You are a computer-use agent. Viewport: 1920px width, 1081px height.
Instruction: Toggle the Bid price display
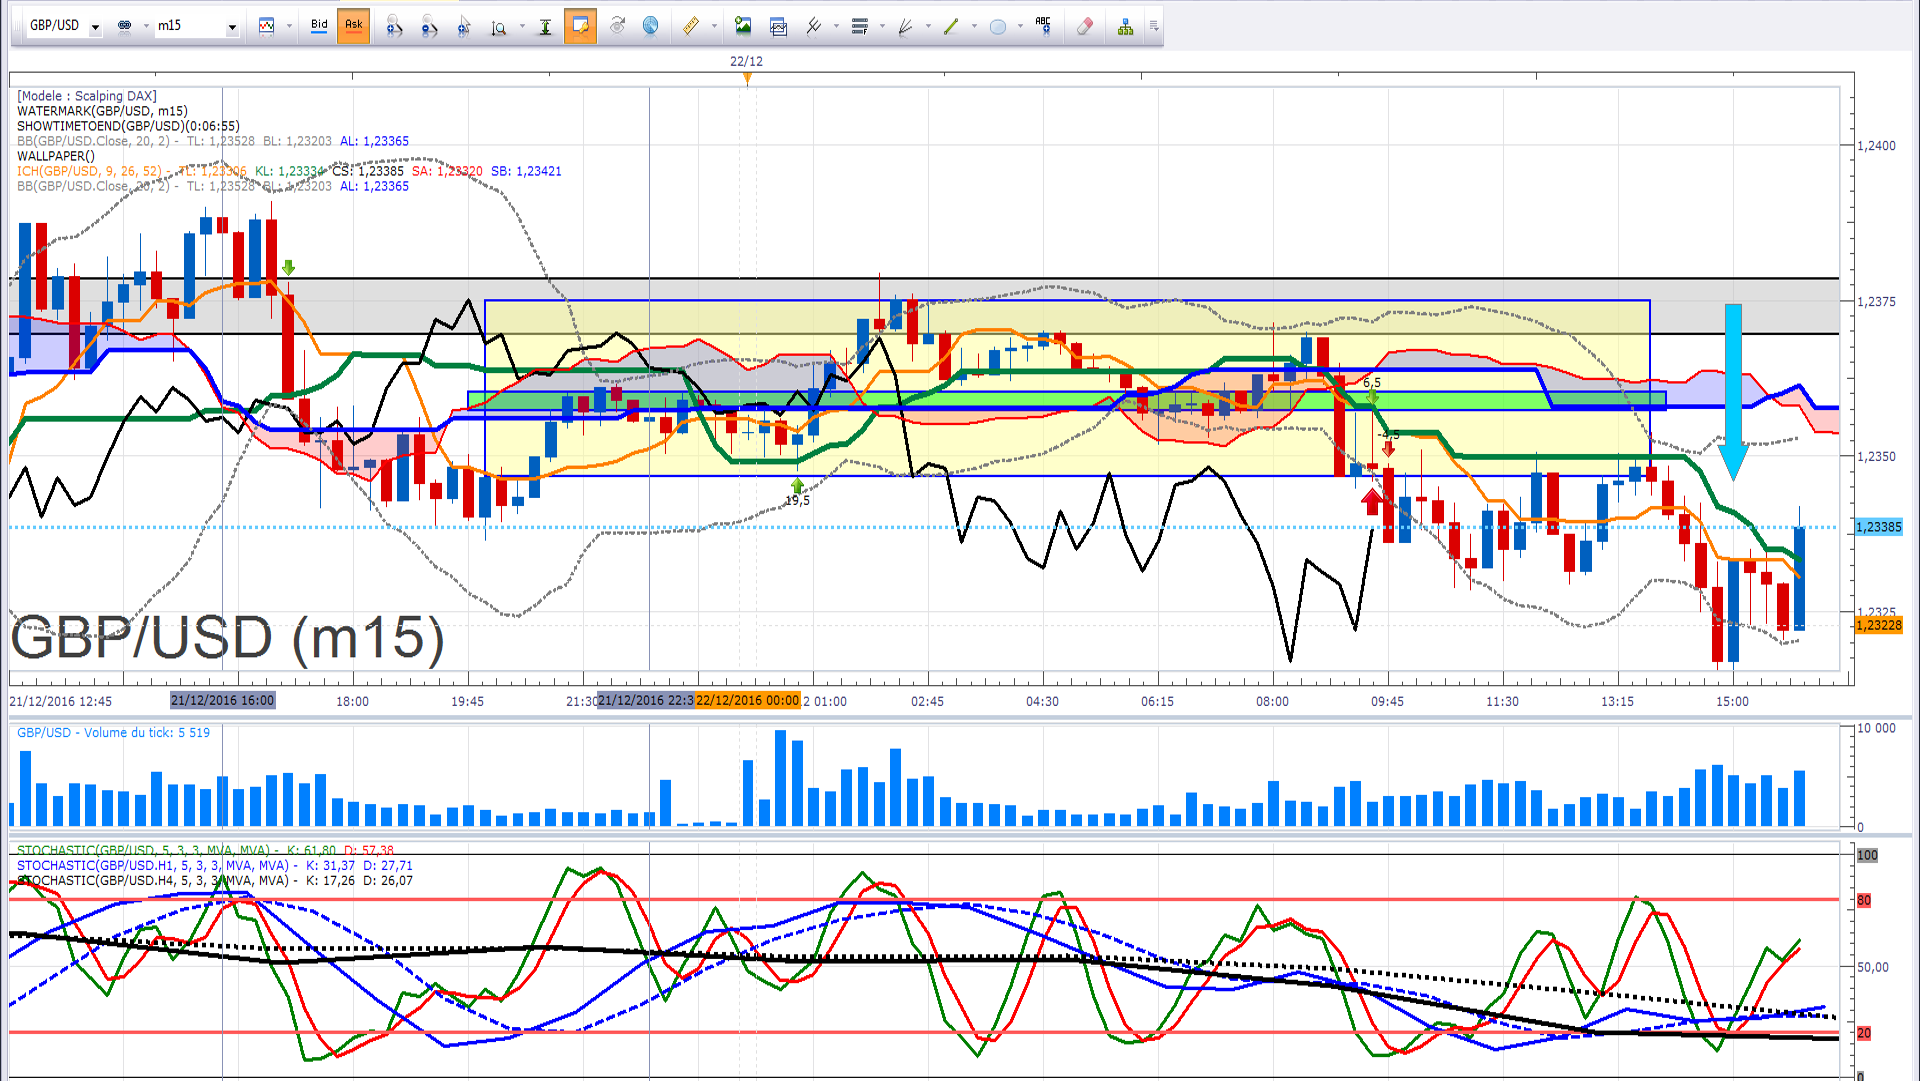[319, 25]
